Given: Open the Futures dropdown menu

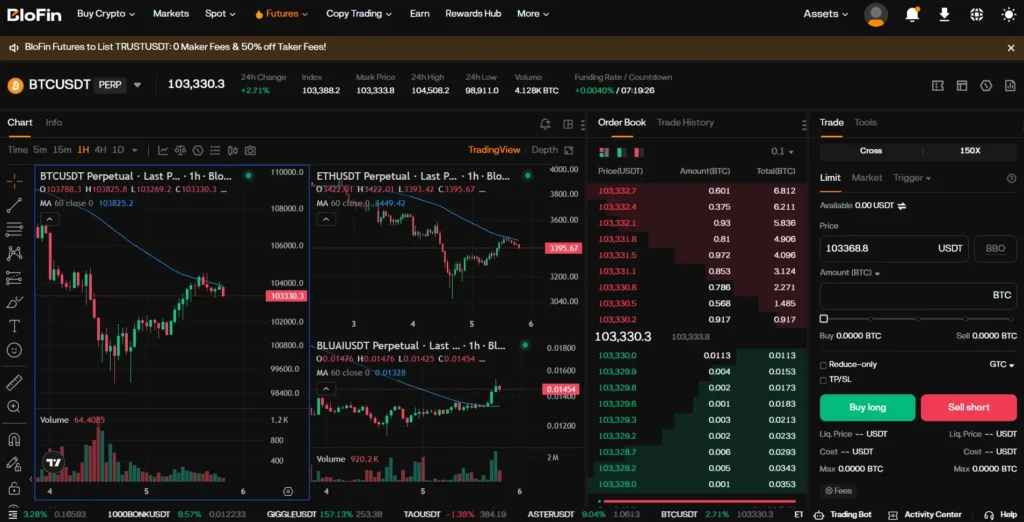Looking at the screenshot, I should pos(281,14).
